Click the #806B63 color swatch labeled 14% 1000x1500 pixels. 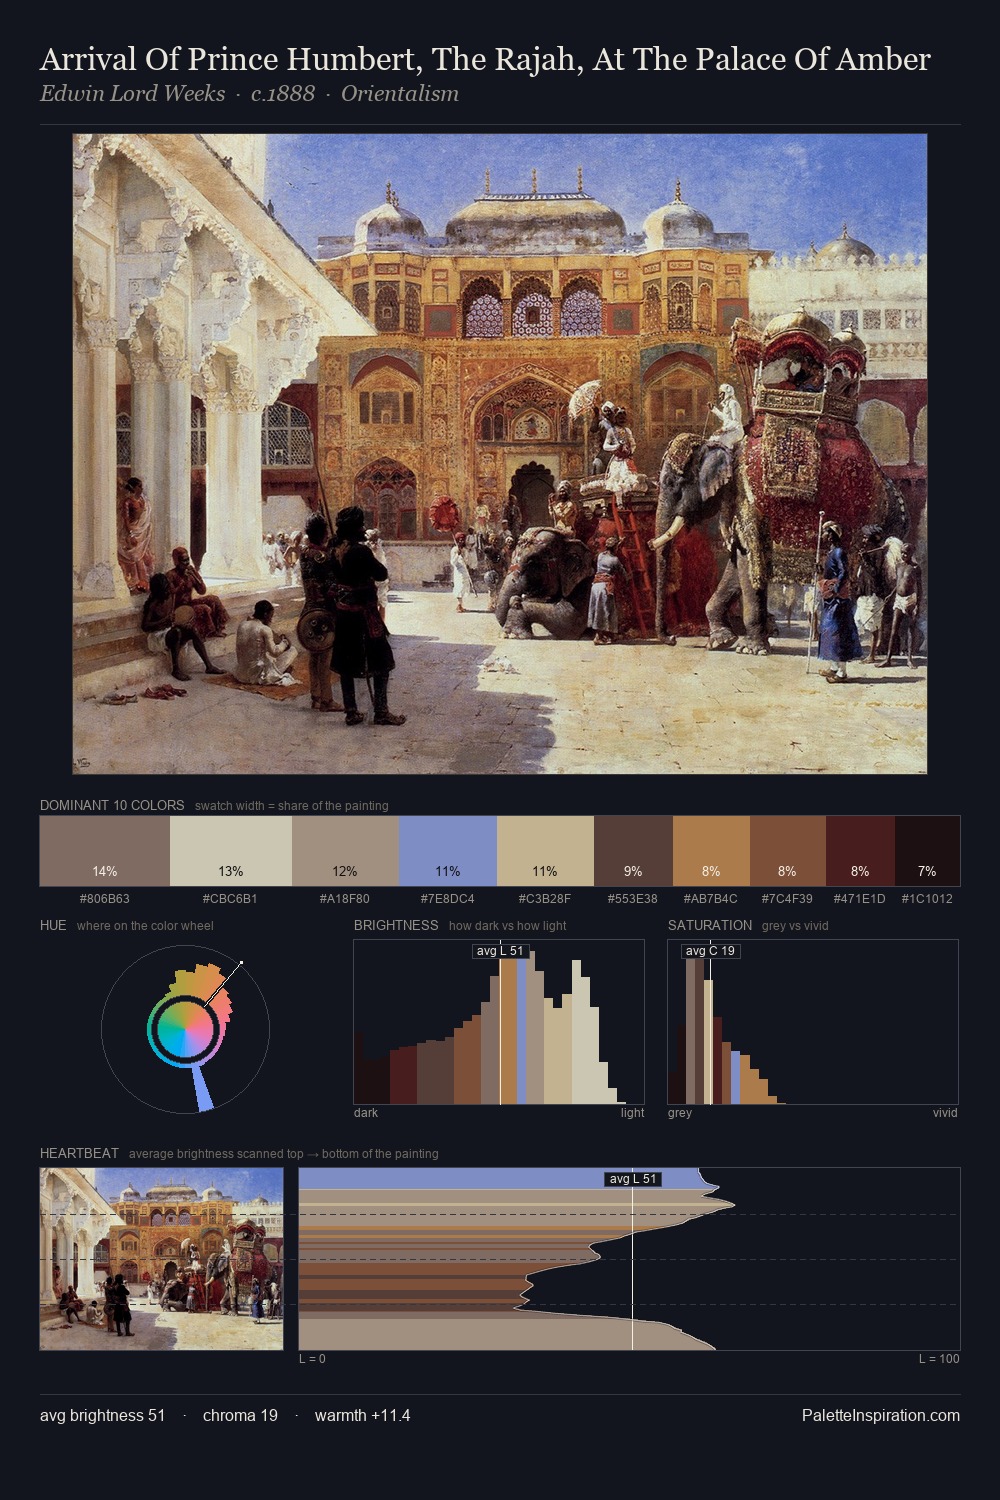[x=105, y=851]
